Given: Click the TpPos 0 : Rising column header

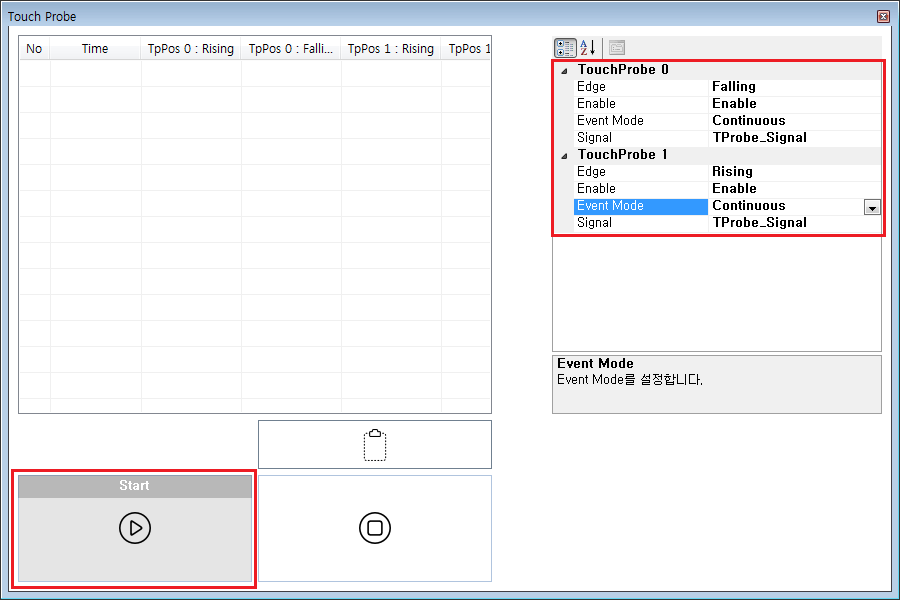Looking at the screenshot, I should (190, 49).
